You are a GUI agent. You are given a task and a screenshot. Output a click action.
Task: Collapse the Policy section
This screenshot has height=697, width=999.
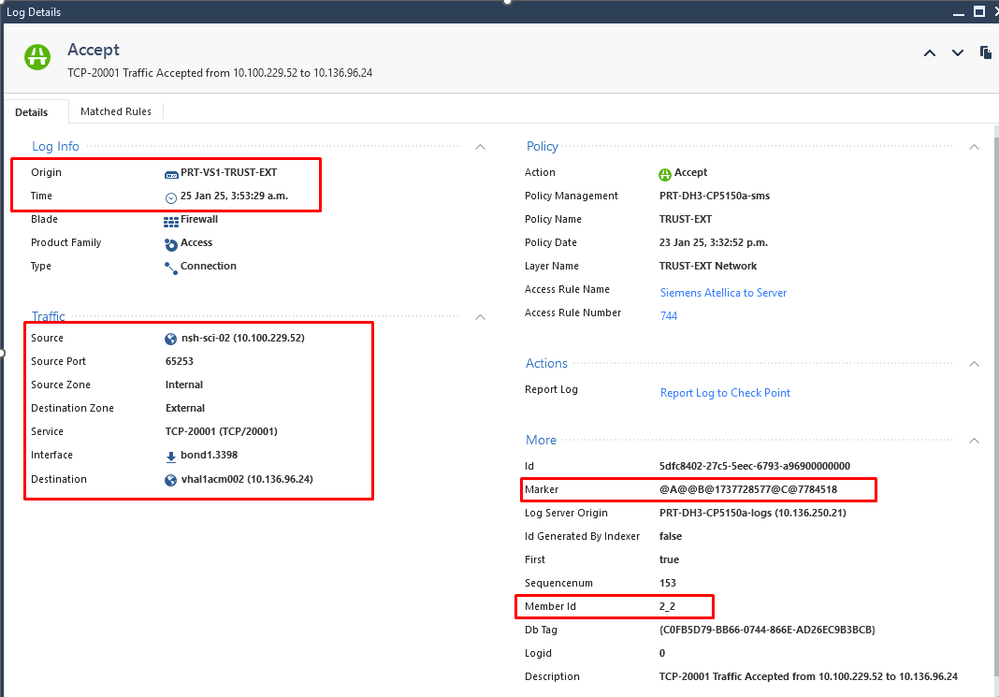(x=974, y=147)
